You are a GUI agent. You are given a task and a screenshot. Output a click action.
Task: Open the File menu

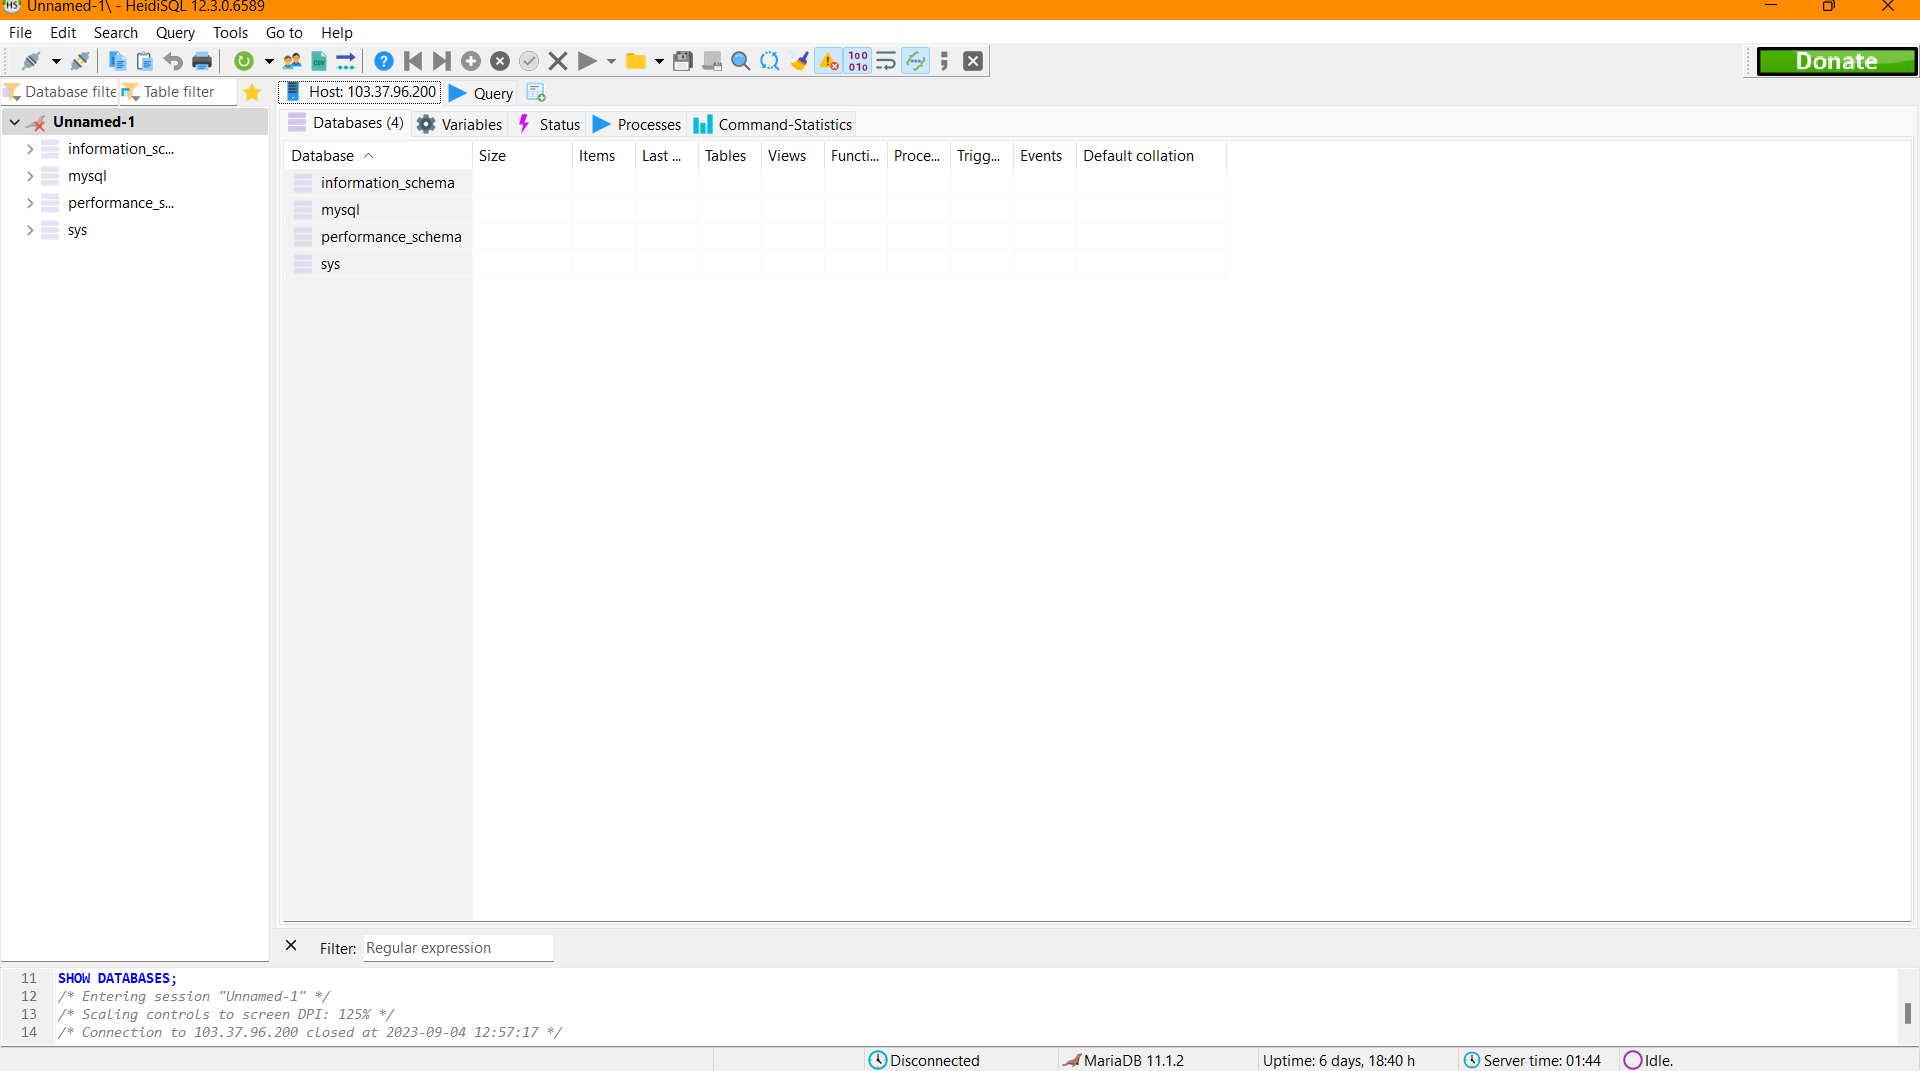tap(20, 33)
